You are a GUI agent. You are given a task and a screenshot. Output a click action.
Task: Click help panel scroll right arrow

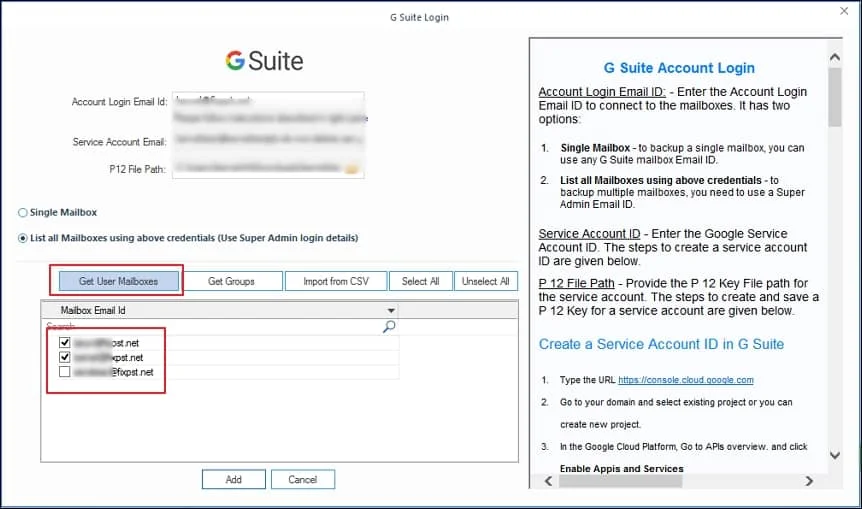click(x=809, y=481)
